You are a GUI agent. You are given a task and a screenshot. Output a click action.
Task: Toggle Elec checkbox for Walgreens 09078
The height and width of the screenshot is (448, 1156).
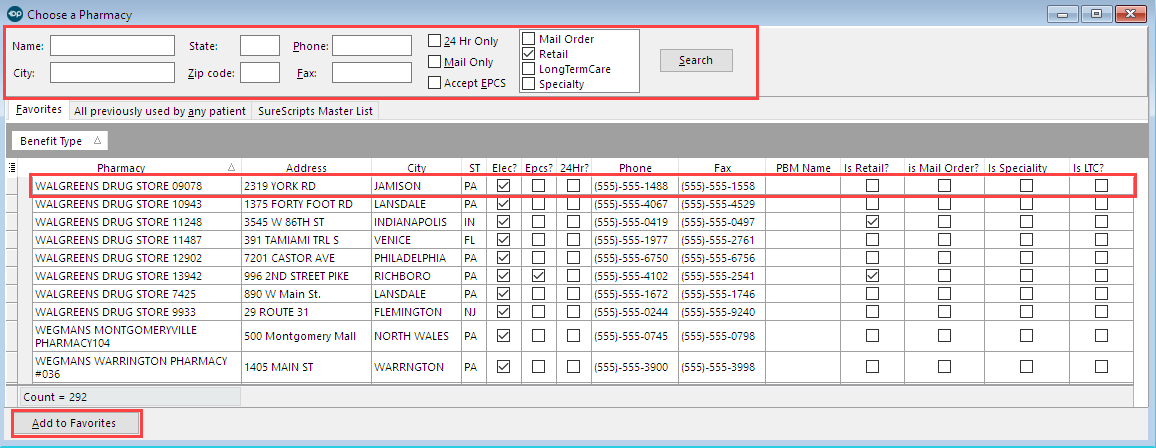(504, 186)
